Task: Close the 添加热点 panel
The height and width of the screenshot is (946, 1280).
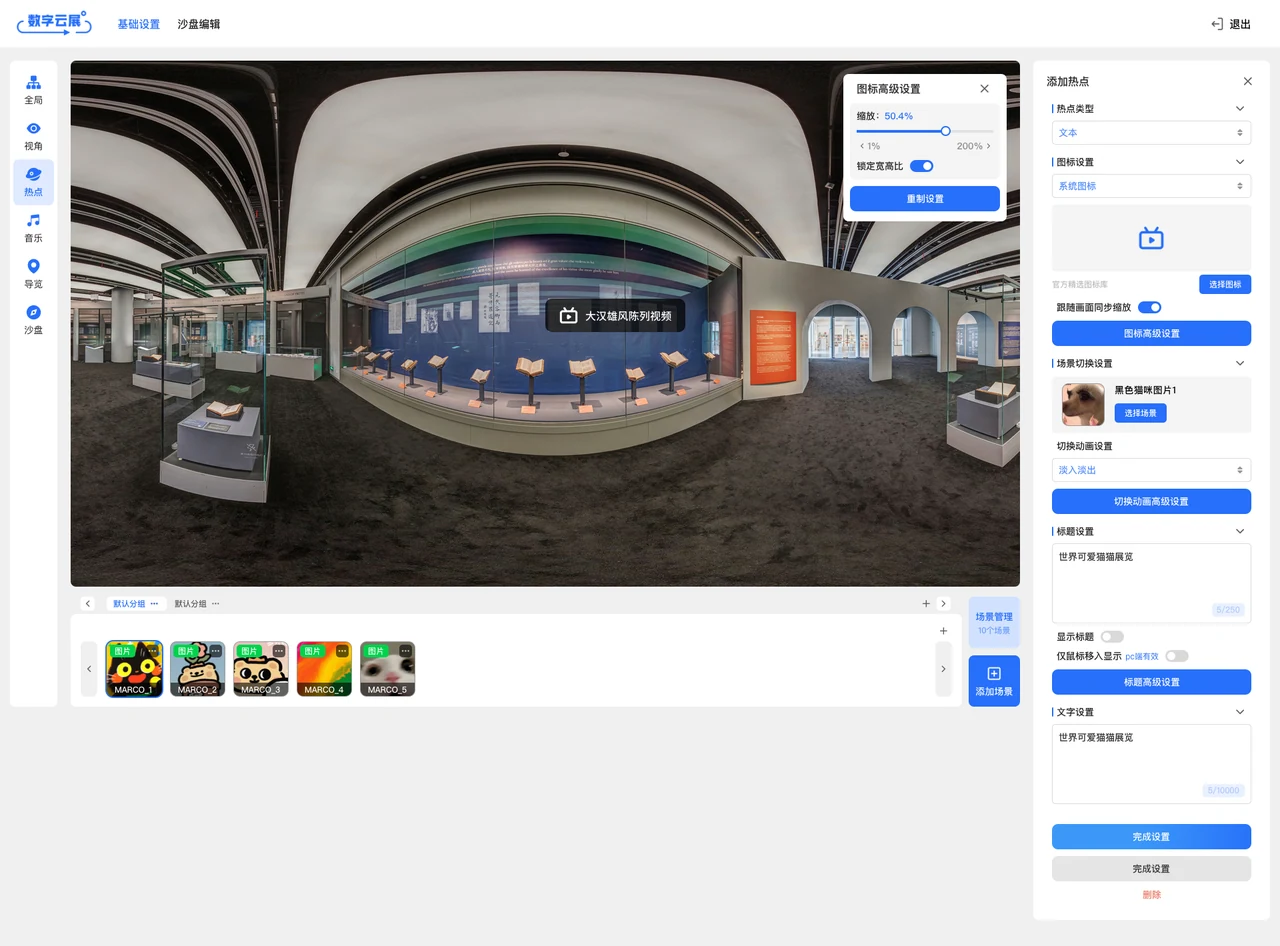Action: (1247, 81)
